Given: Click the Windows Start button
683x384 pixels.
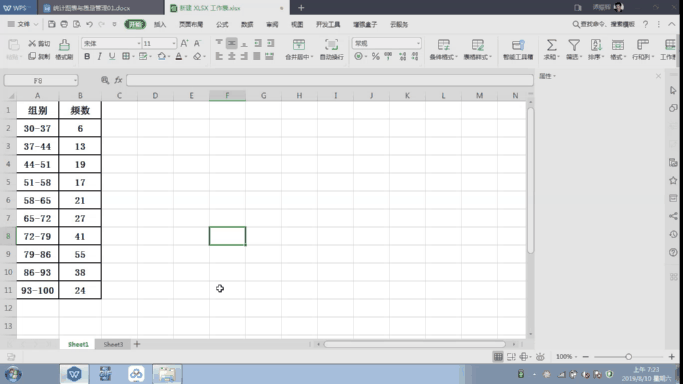Looking at the screenshot, I should pos(13,374).
